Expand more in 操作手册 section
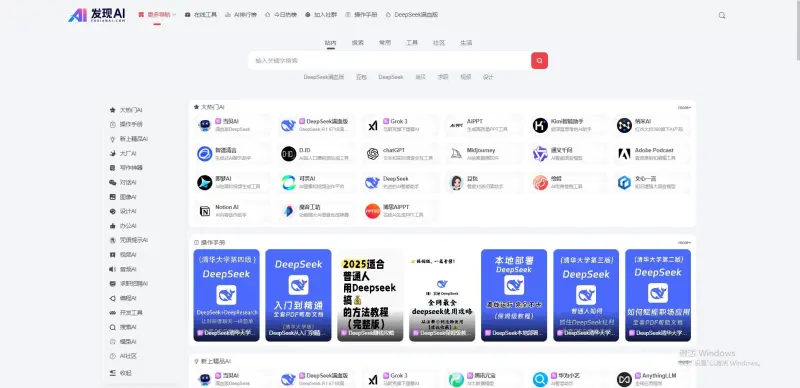The image size is (800, 388). (684, 242)
